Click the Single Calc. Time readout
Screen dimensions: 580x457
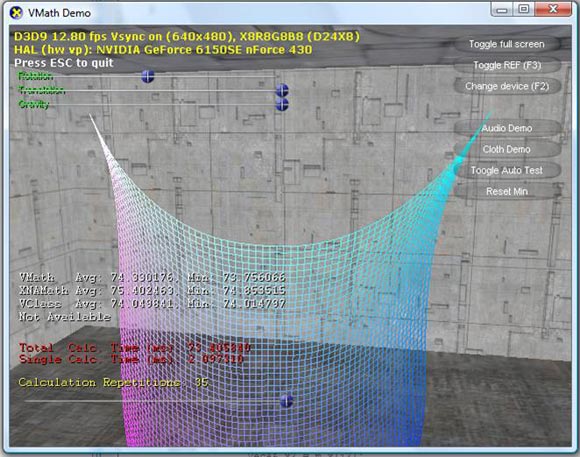(131, 359)
